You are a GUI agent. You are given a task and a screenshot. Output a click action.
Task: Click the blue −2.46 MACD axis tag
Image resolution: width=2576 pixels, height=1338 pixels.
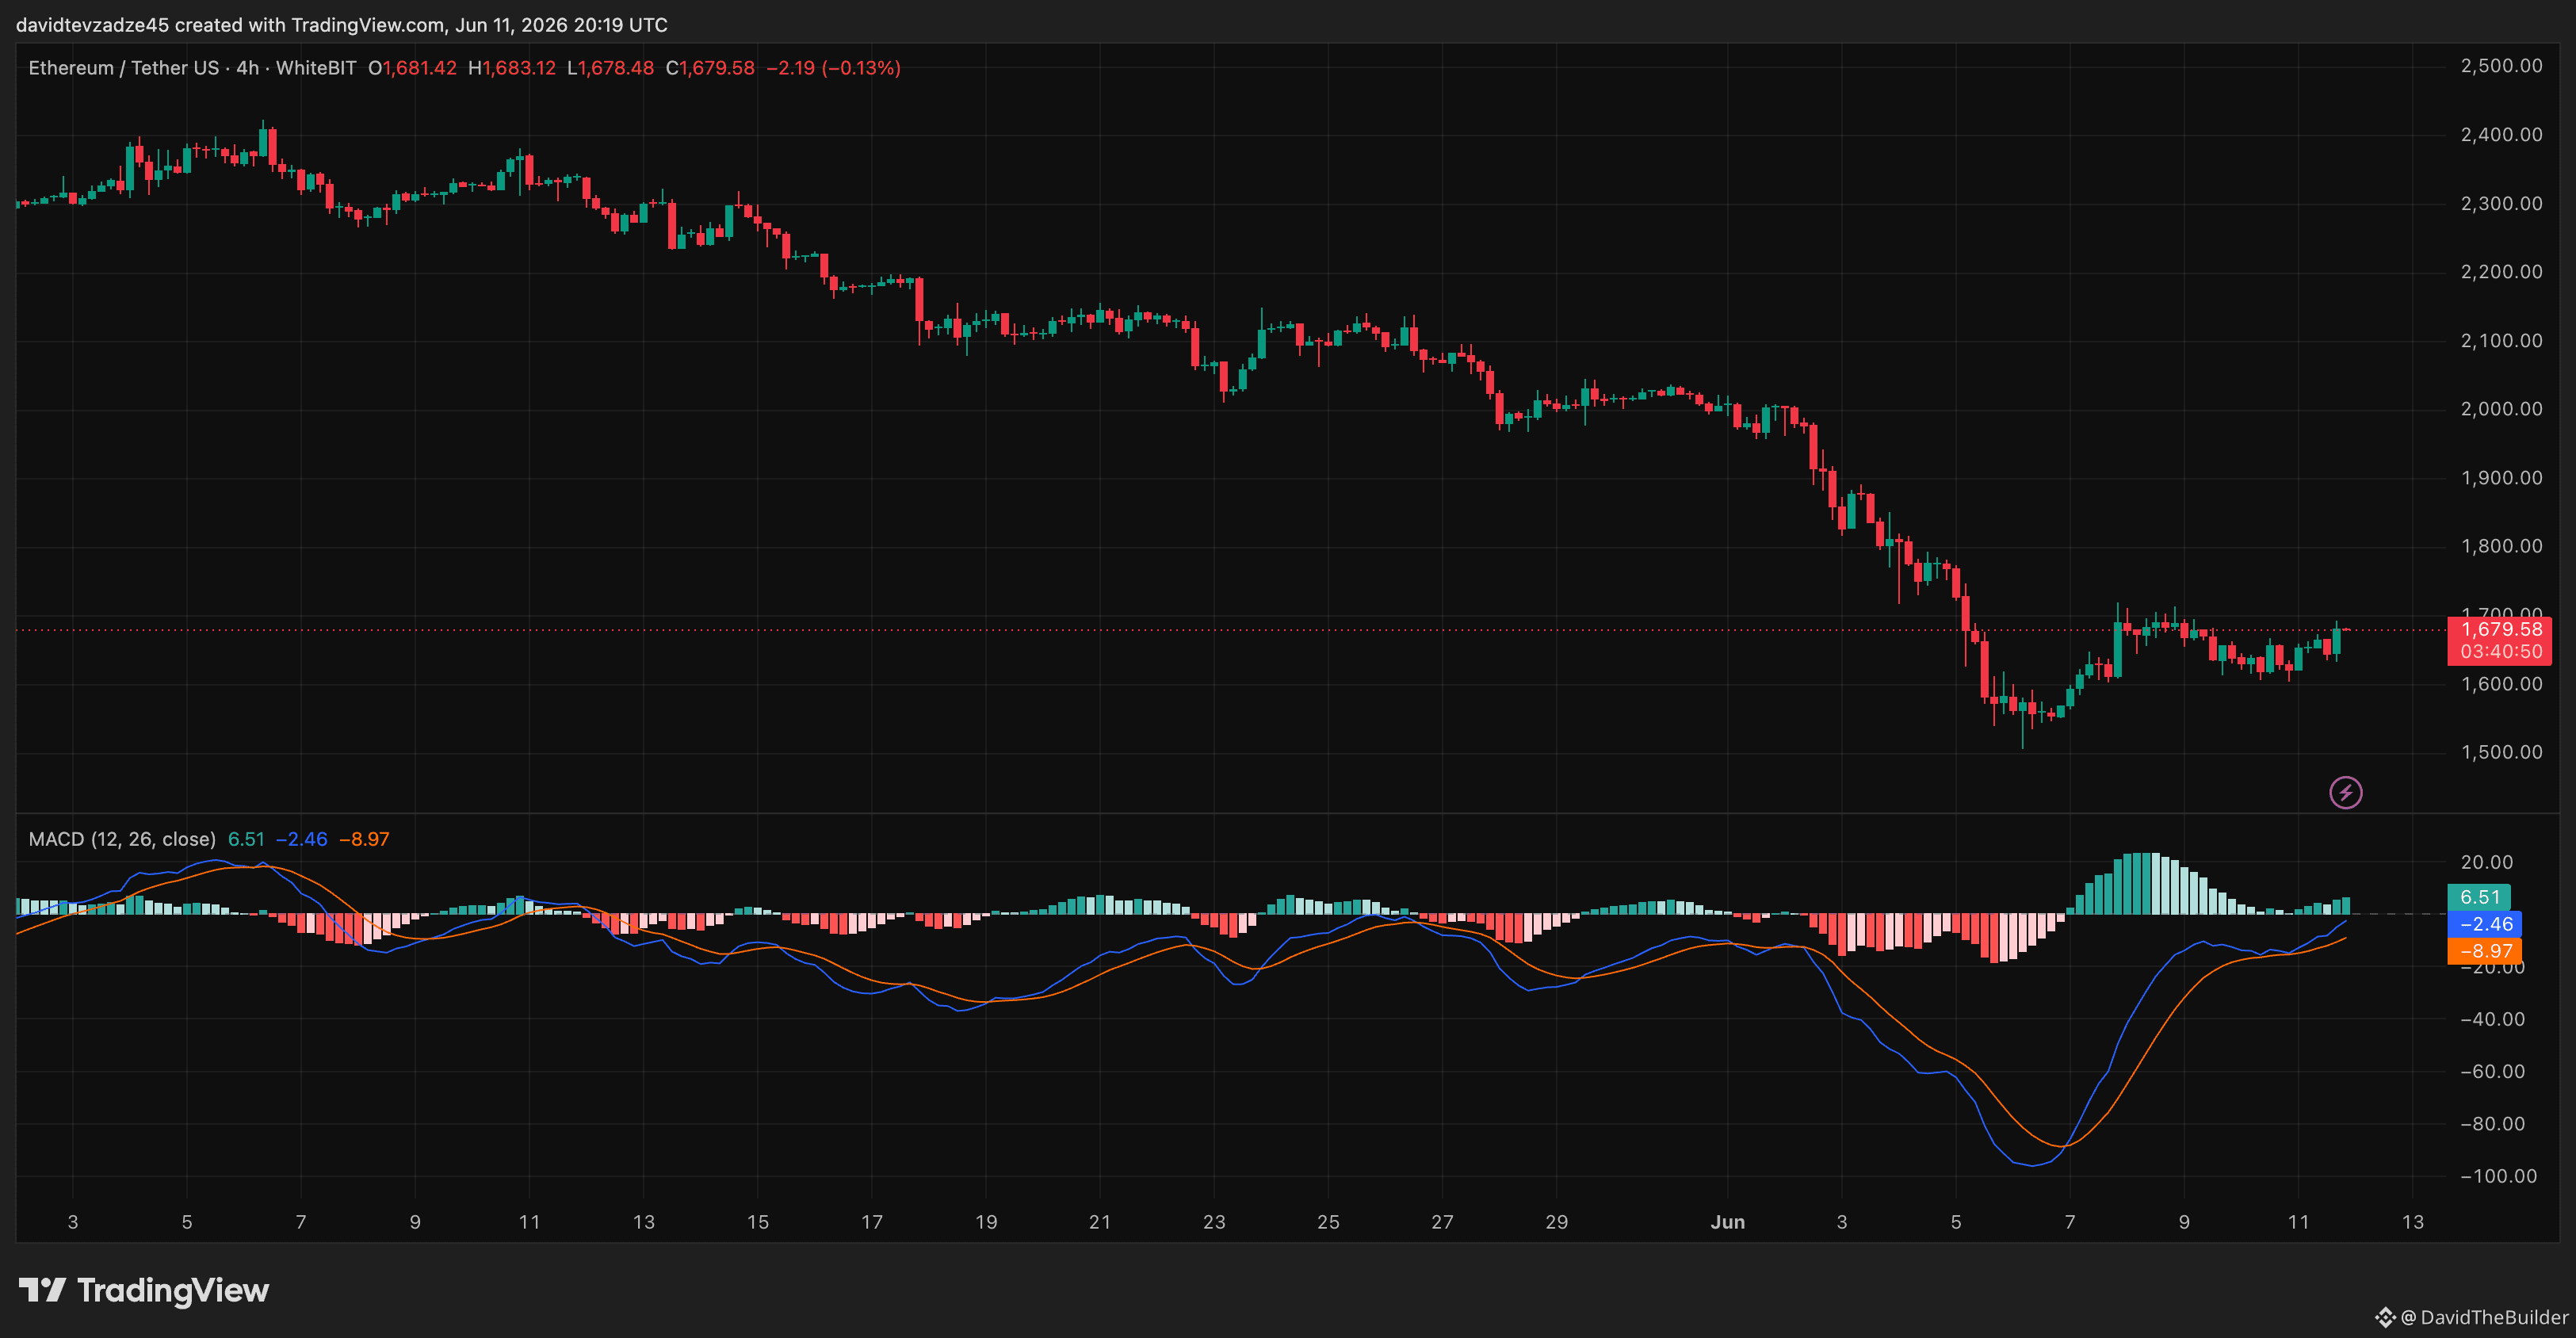[2485, 924]
